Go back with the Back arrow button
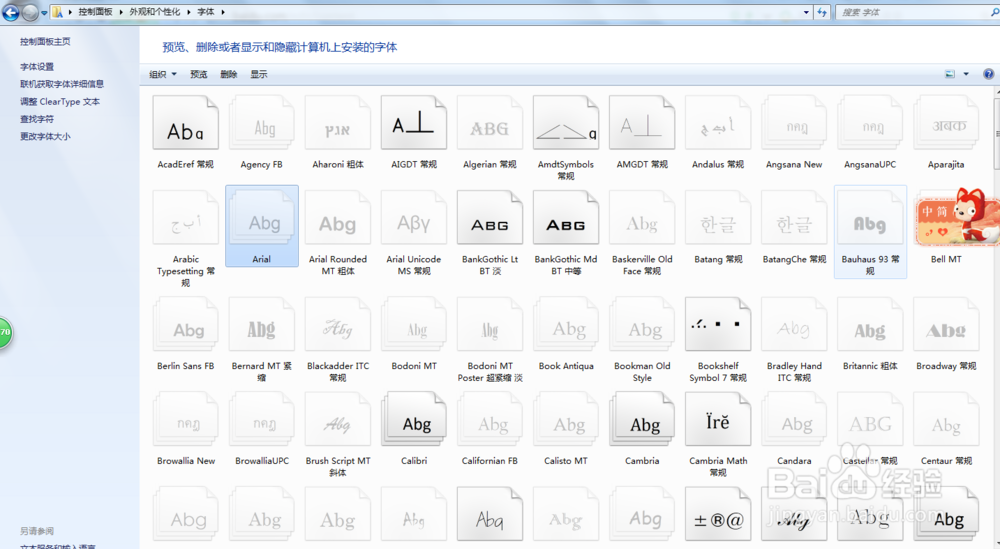This screenshot has height=549, width=1000. tap(11, 12)
